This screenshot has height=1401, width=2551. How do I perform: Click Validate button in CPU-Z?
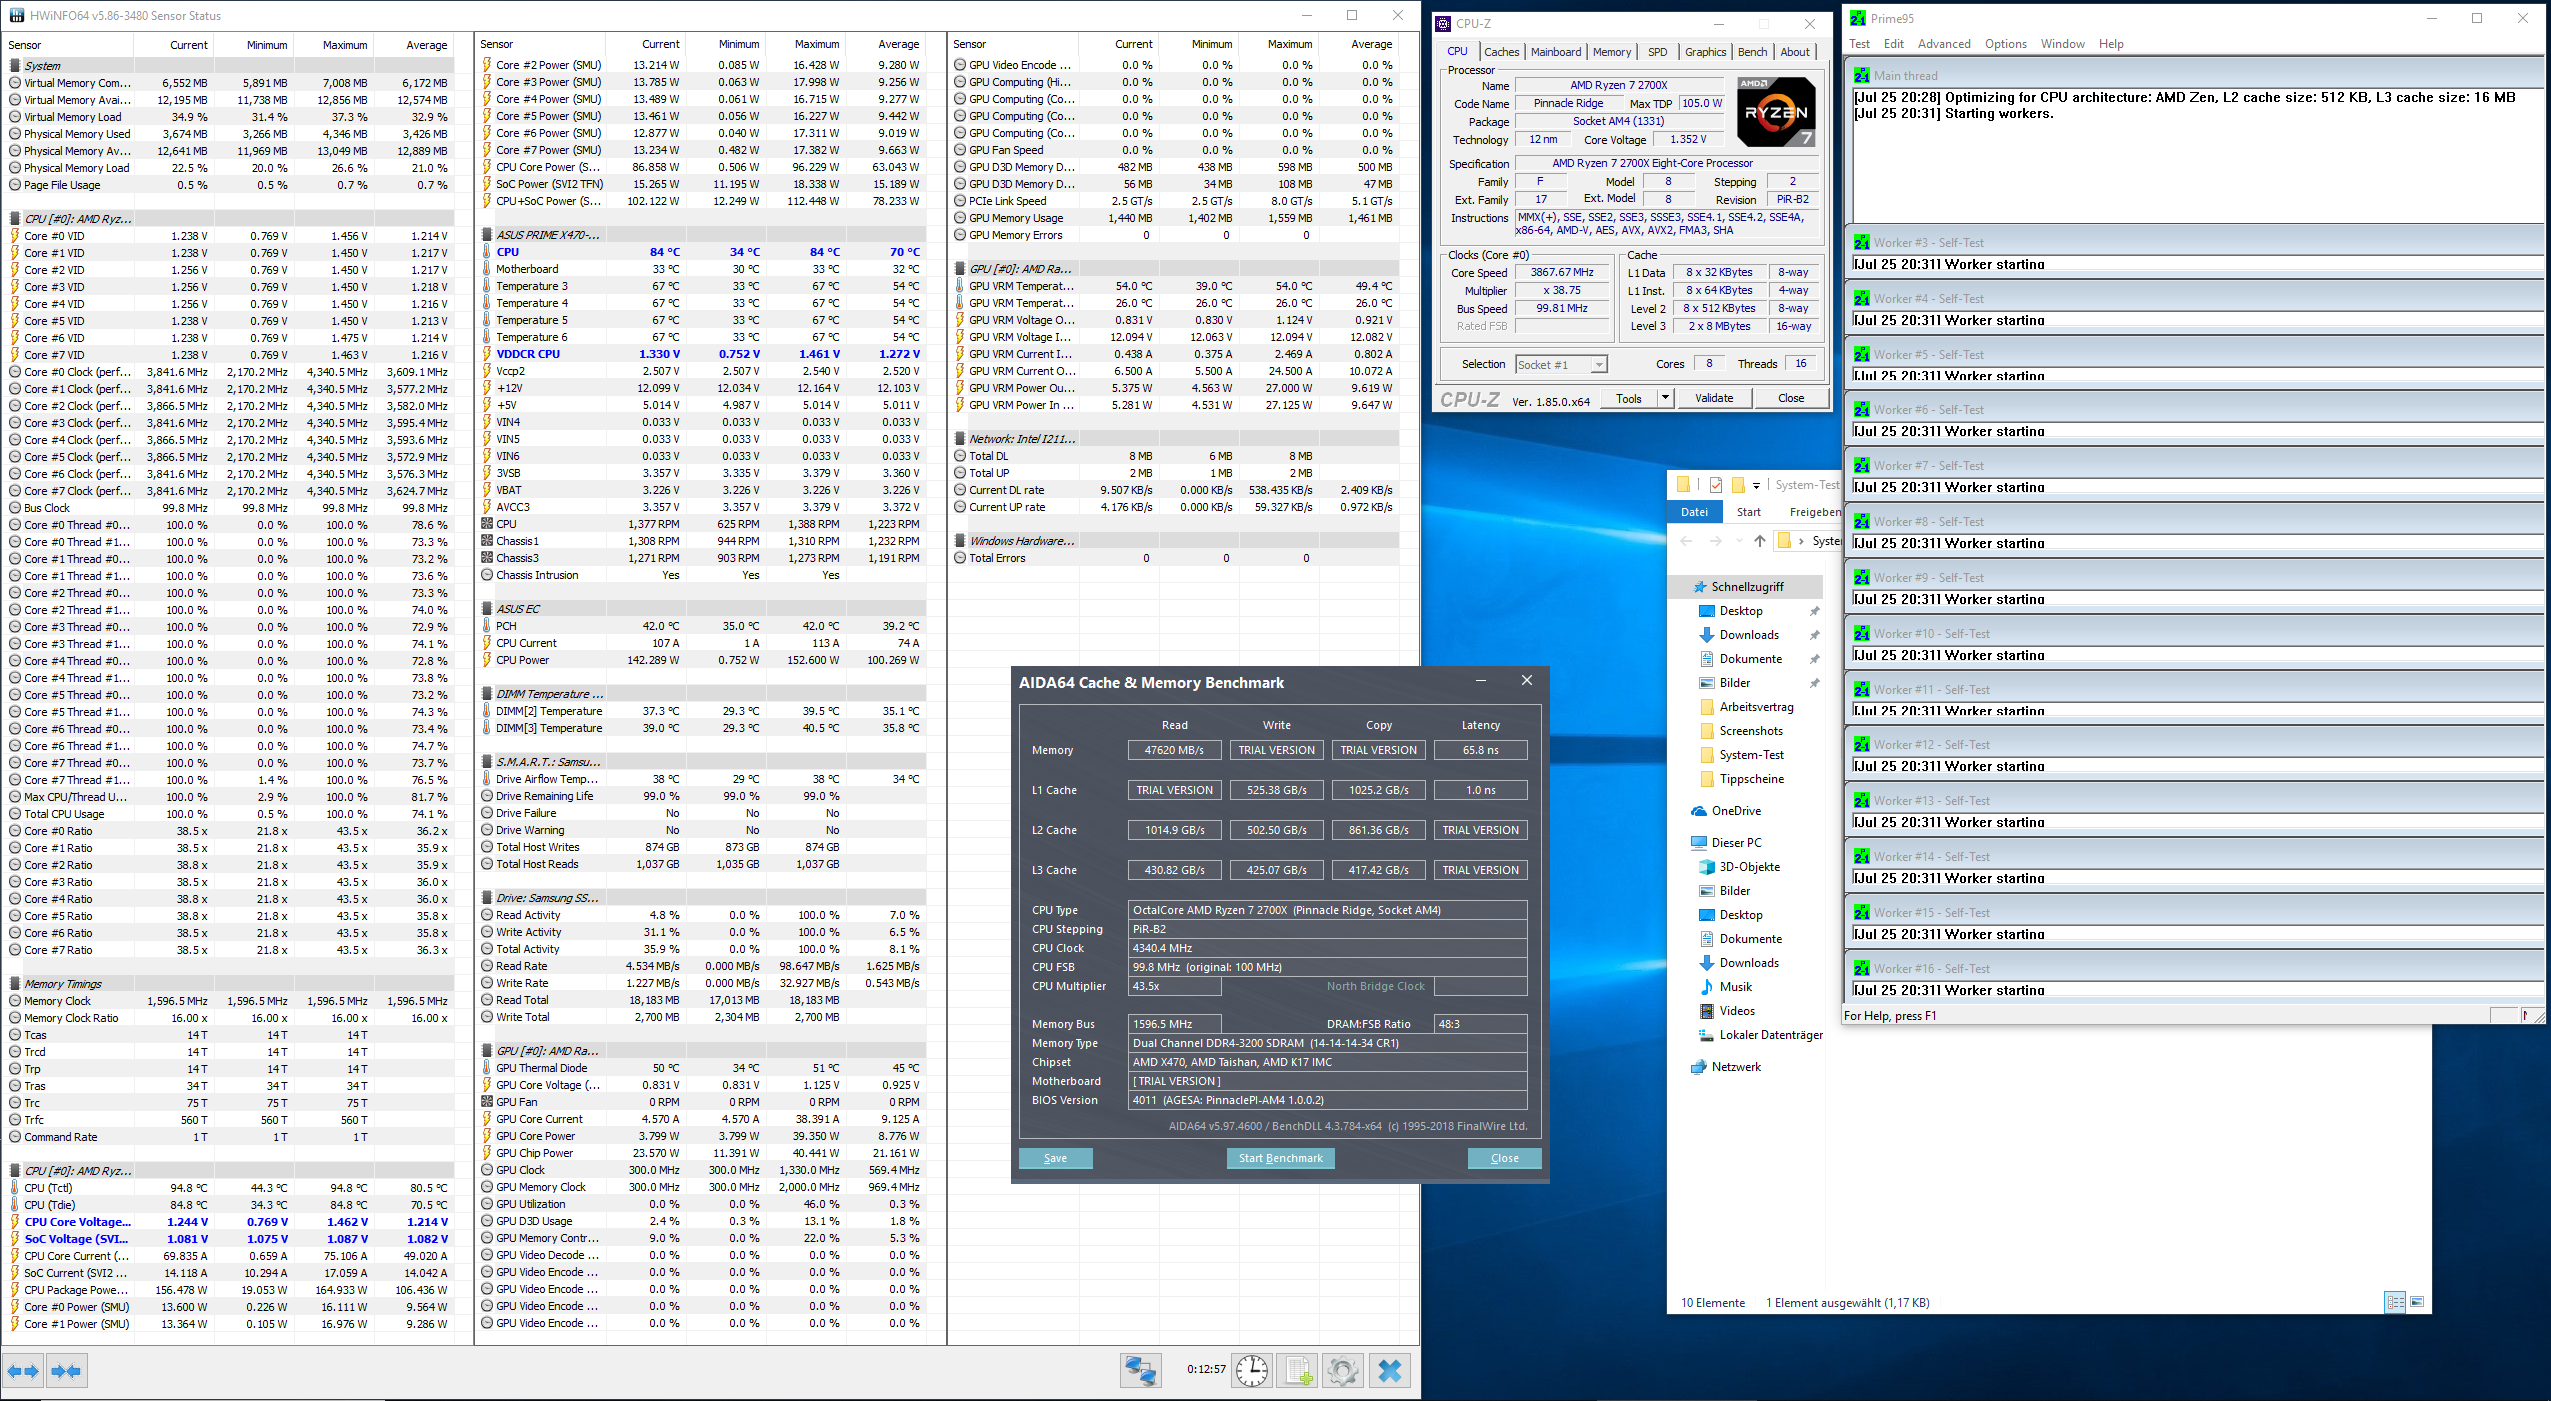[1713, 398]
